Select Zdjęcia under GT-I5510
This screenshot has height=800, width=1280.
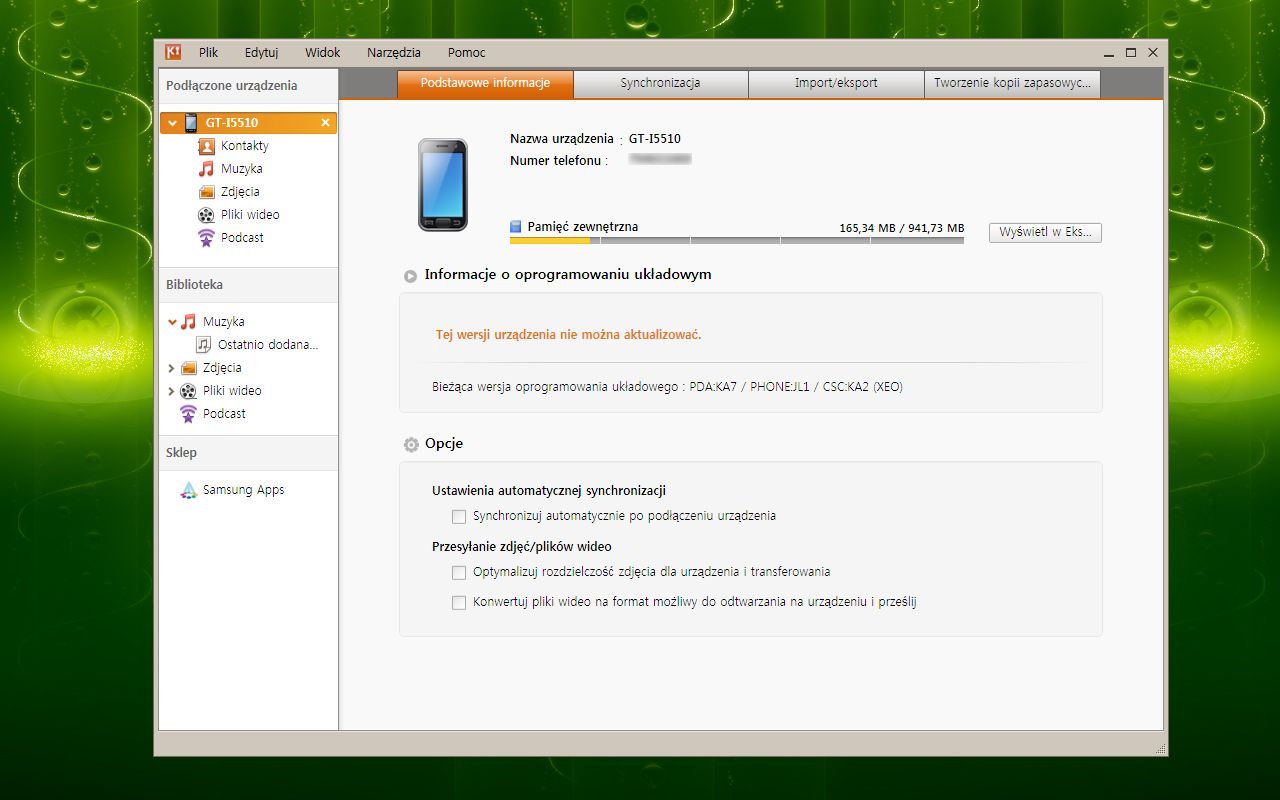240,192
